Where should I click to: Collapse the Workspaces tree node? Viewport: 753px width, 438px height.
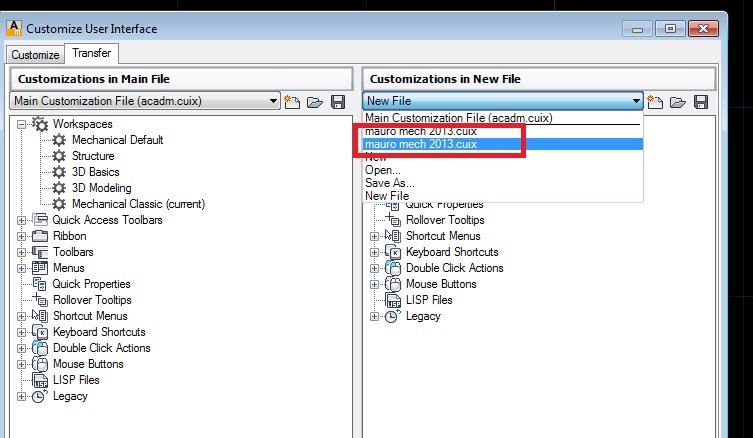[x=21, y=124]
